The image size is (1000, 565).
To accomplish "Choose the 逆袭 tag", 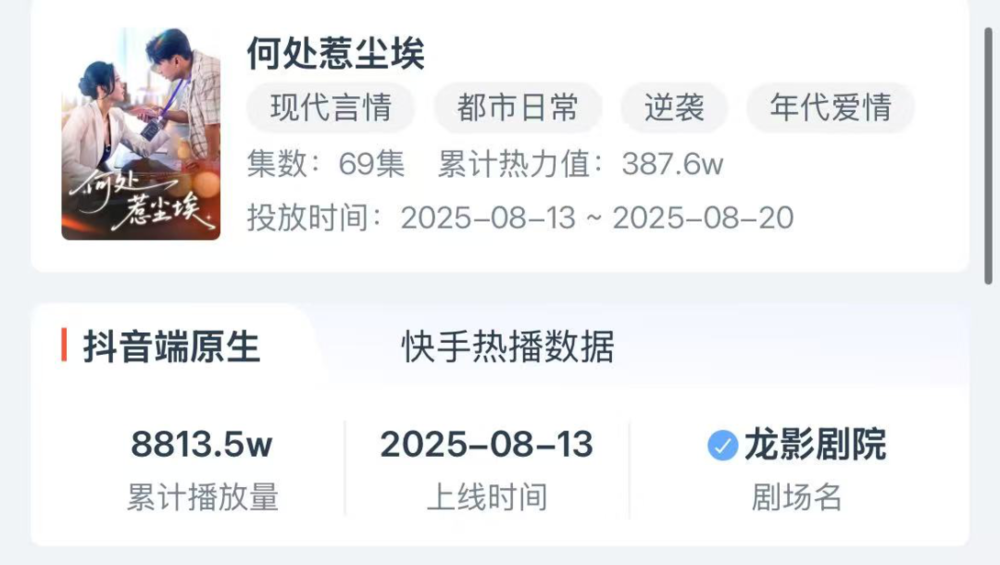I will click(674, 108).
